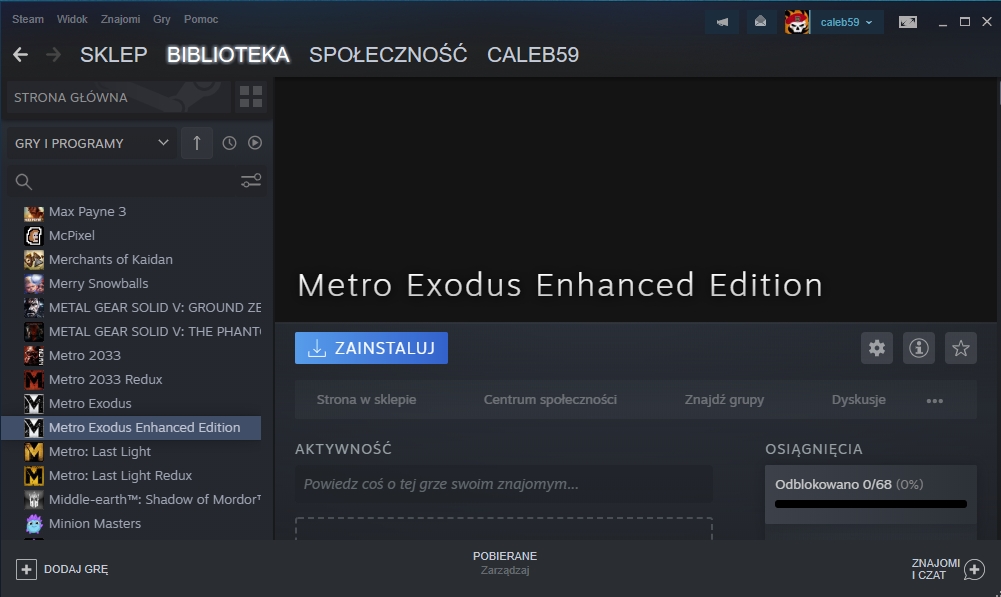Click Znajdź grupy link
This screenshot has height=597, width=1001.
pyautogui.click(x=725, y=400)
